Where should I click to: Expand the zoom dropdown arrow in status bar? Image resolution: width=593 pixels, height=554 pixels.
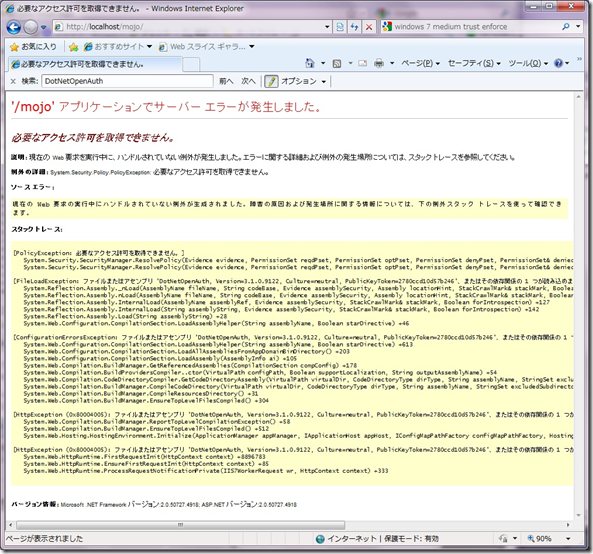[568, 538]
